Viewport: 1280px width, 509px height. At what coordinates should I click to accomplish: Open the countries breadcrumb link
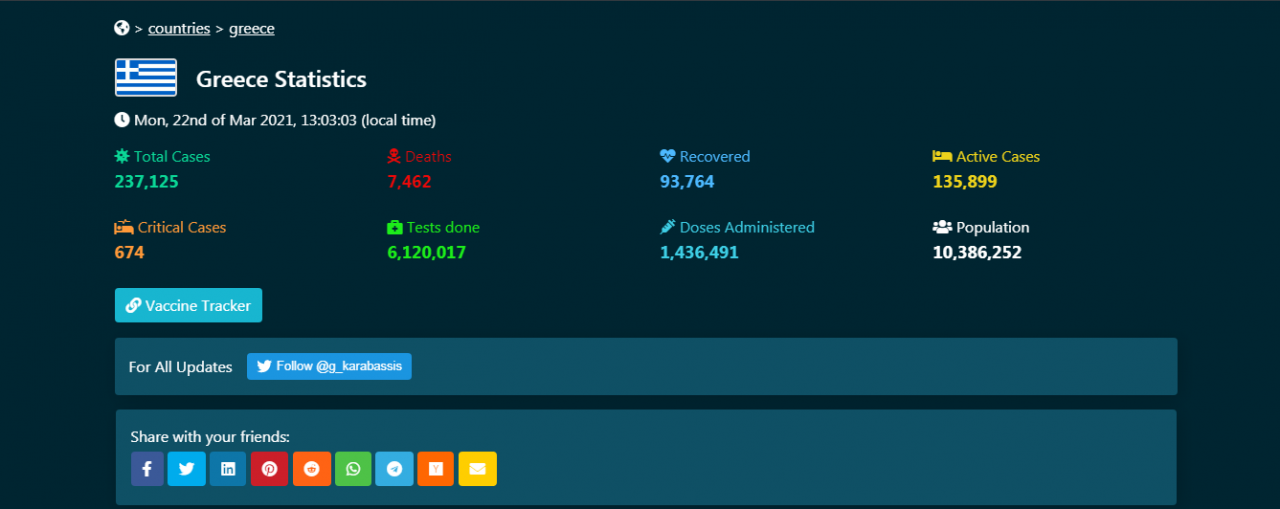coord(179,29)
